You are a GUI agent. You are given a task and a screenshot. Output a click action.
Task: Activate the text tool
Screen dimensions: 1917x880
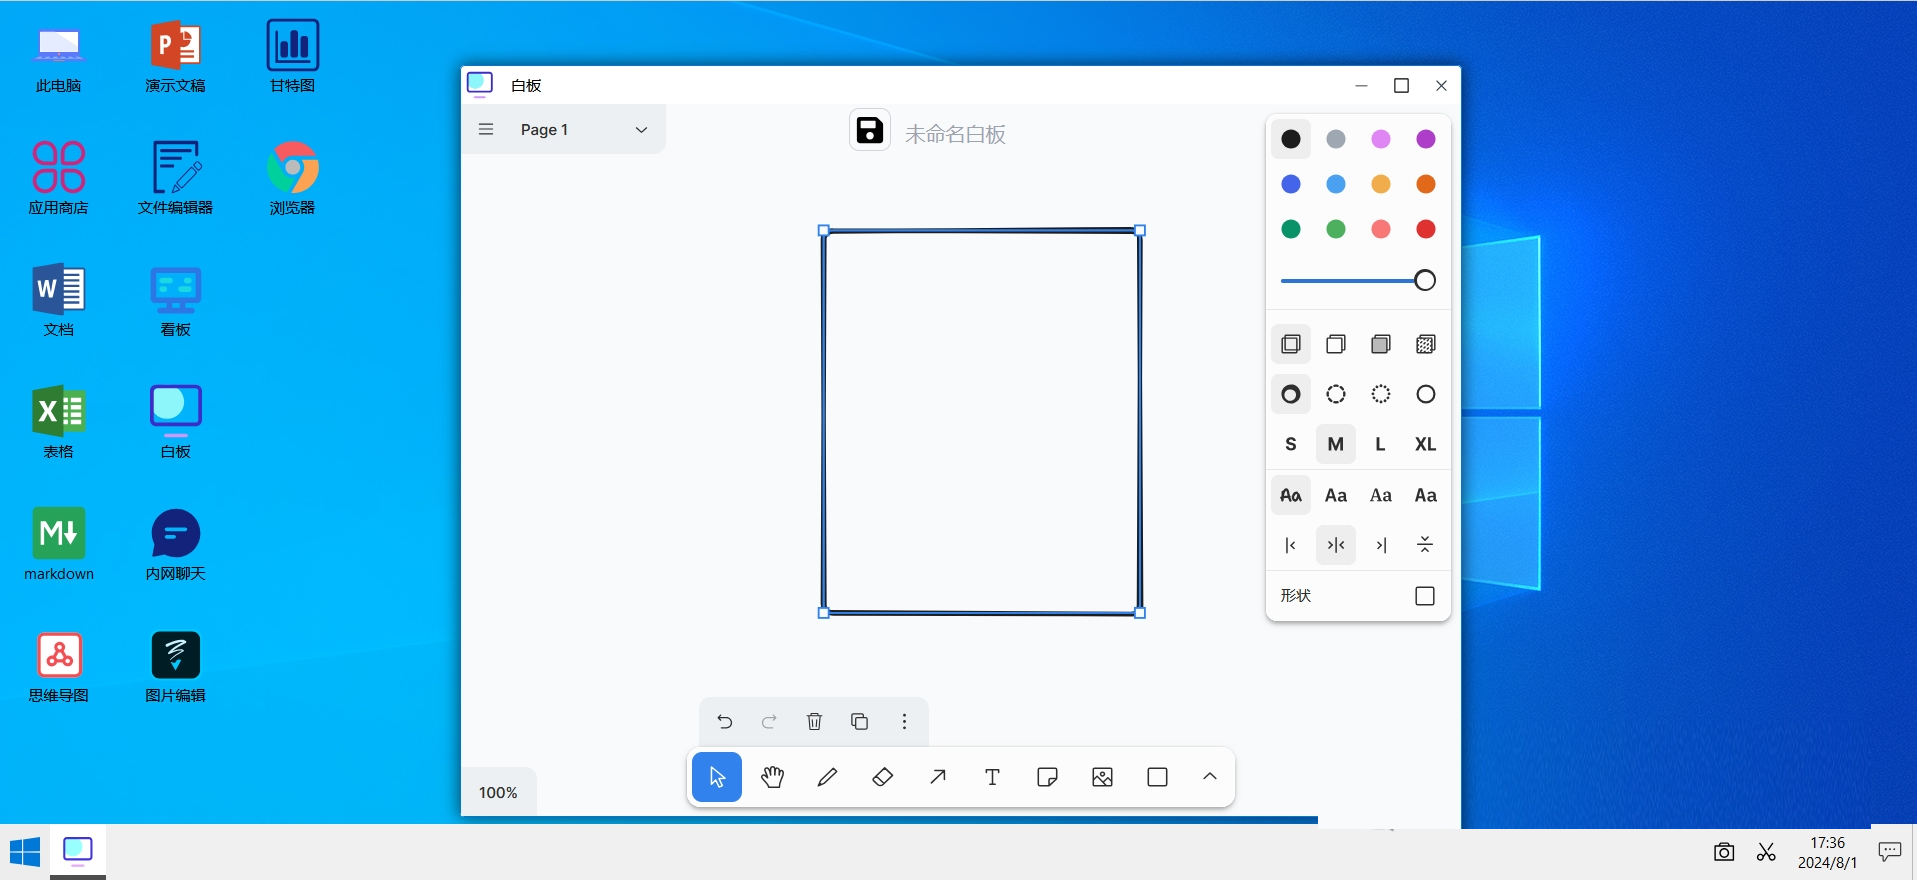pyautogui.click(x=992, y=777)
